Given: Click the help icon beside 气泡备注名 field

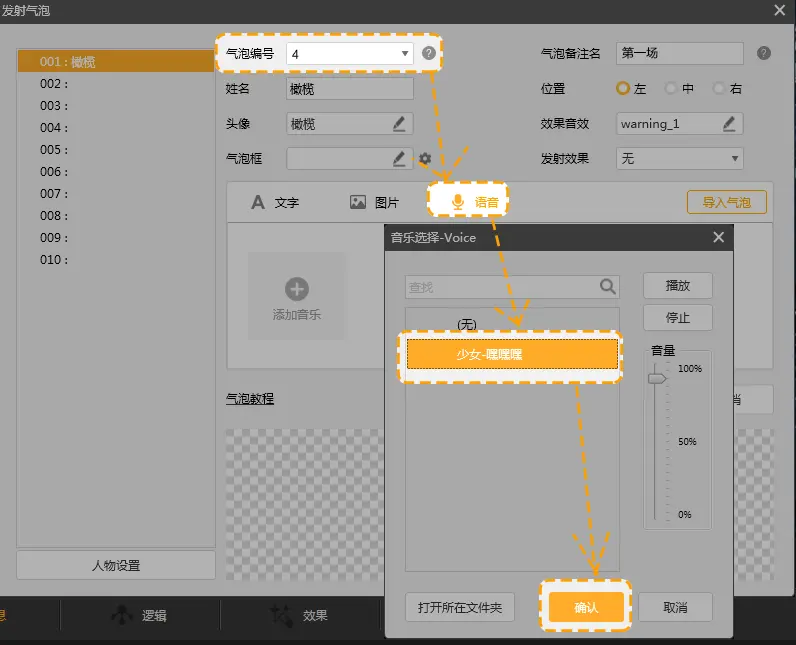Looking at the screenshot, I should point(764,54).
